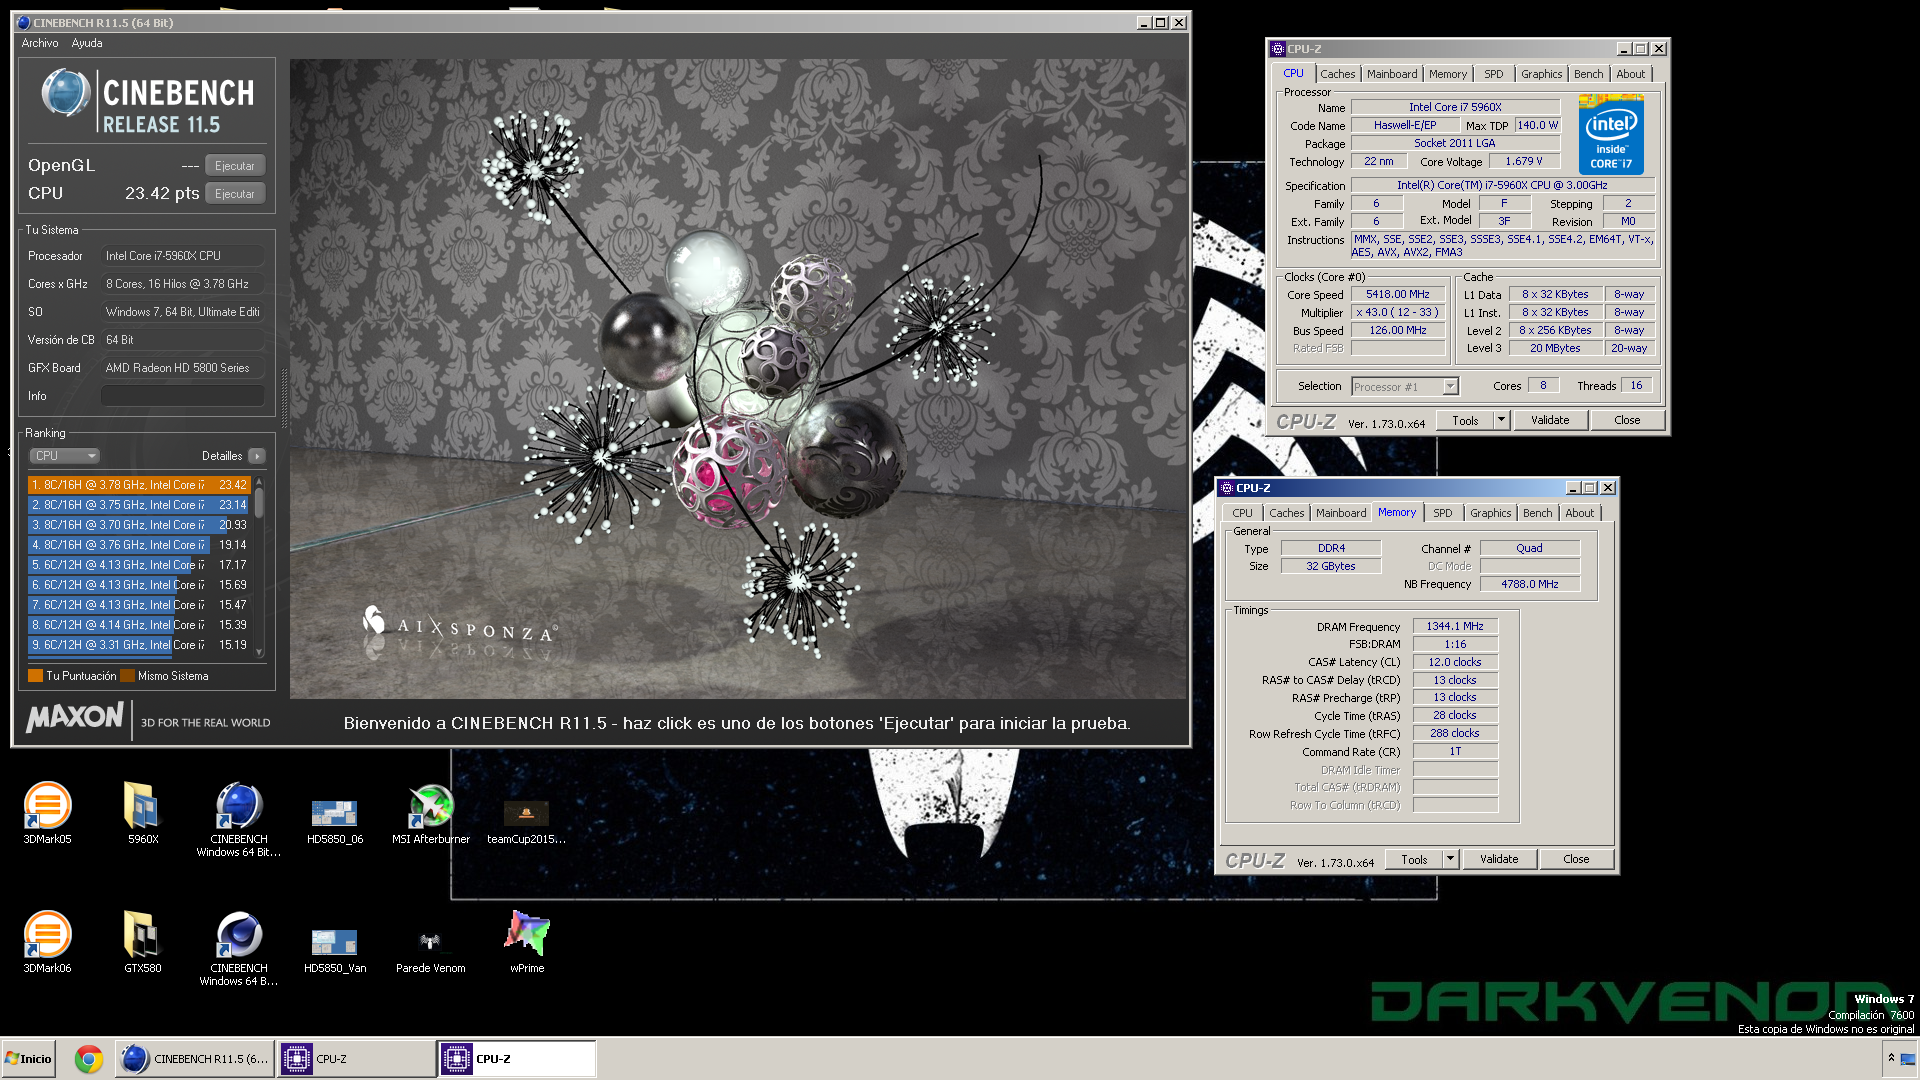
Task: Switch to CINEBENCH R11.5 taskbar item
Action: pos(195,1059)
